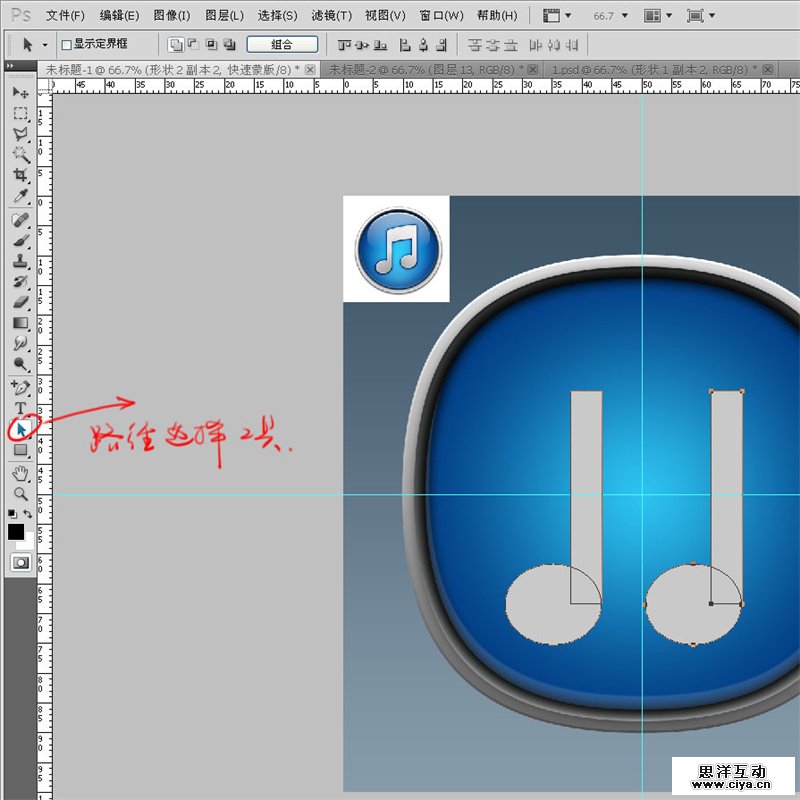Enable the 显示定界框 checkbox
800x800 pixels.
66,45
